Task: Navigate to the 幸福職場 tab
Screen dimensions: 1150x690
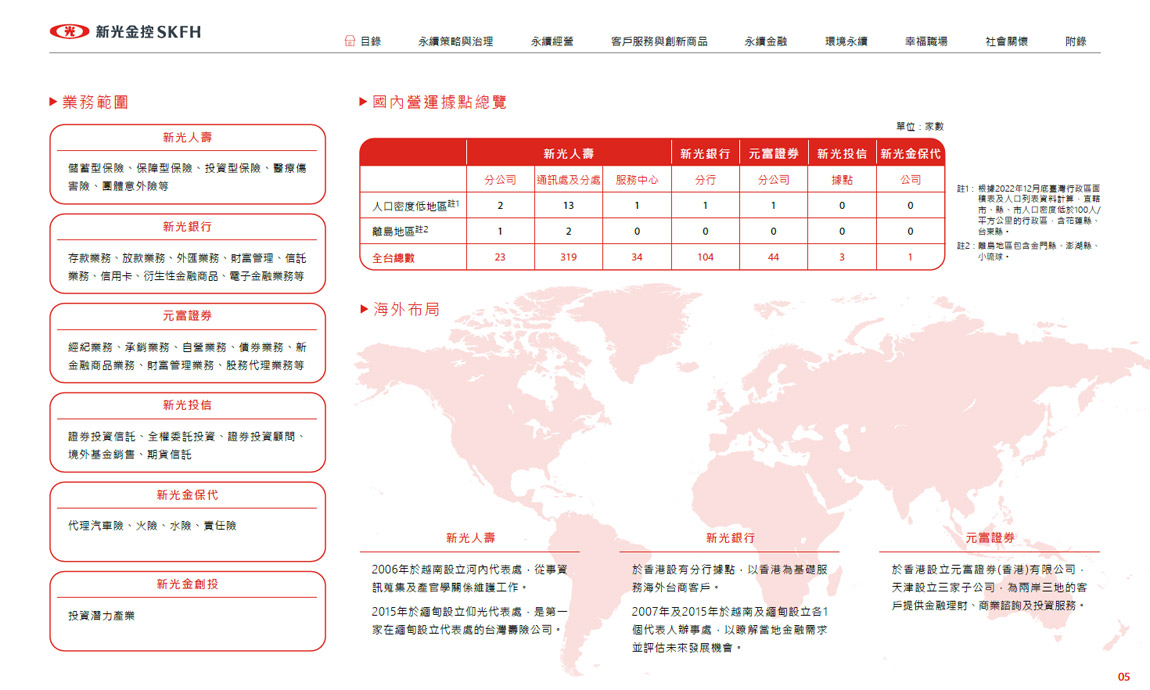Action: pyautogui.click(x=926, y=42)
